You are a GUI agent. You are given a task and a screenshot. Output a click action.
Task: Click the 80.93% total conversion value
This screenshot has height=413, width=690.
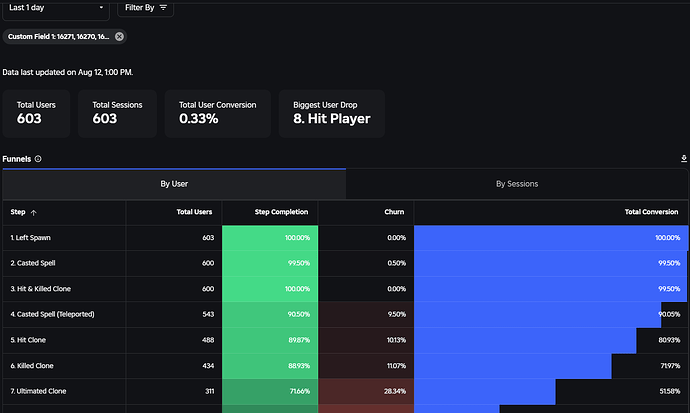tap(669, 340)
